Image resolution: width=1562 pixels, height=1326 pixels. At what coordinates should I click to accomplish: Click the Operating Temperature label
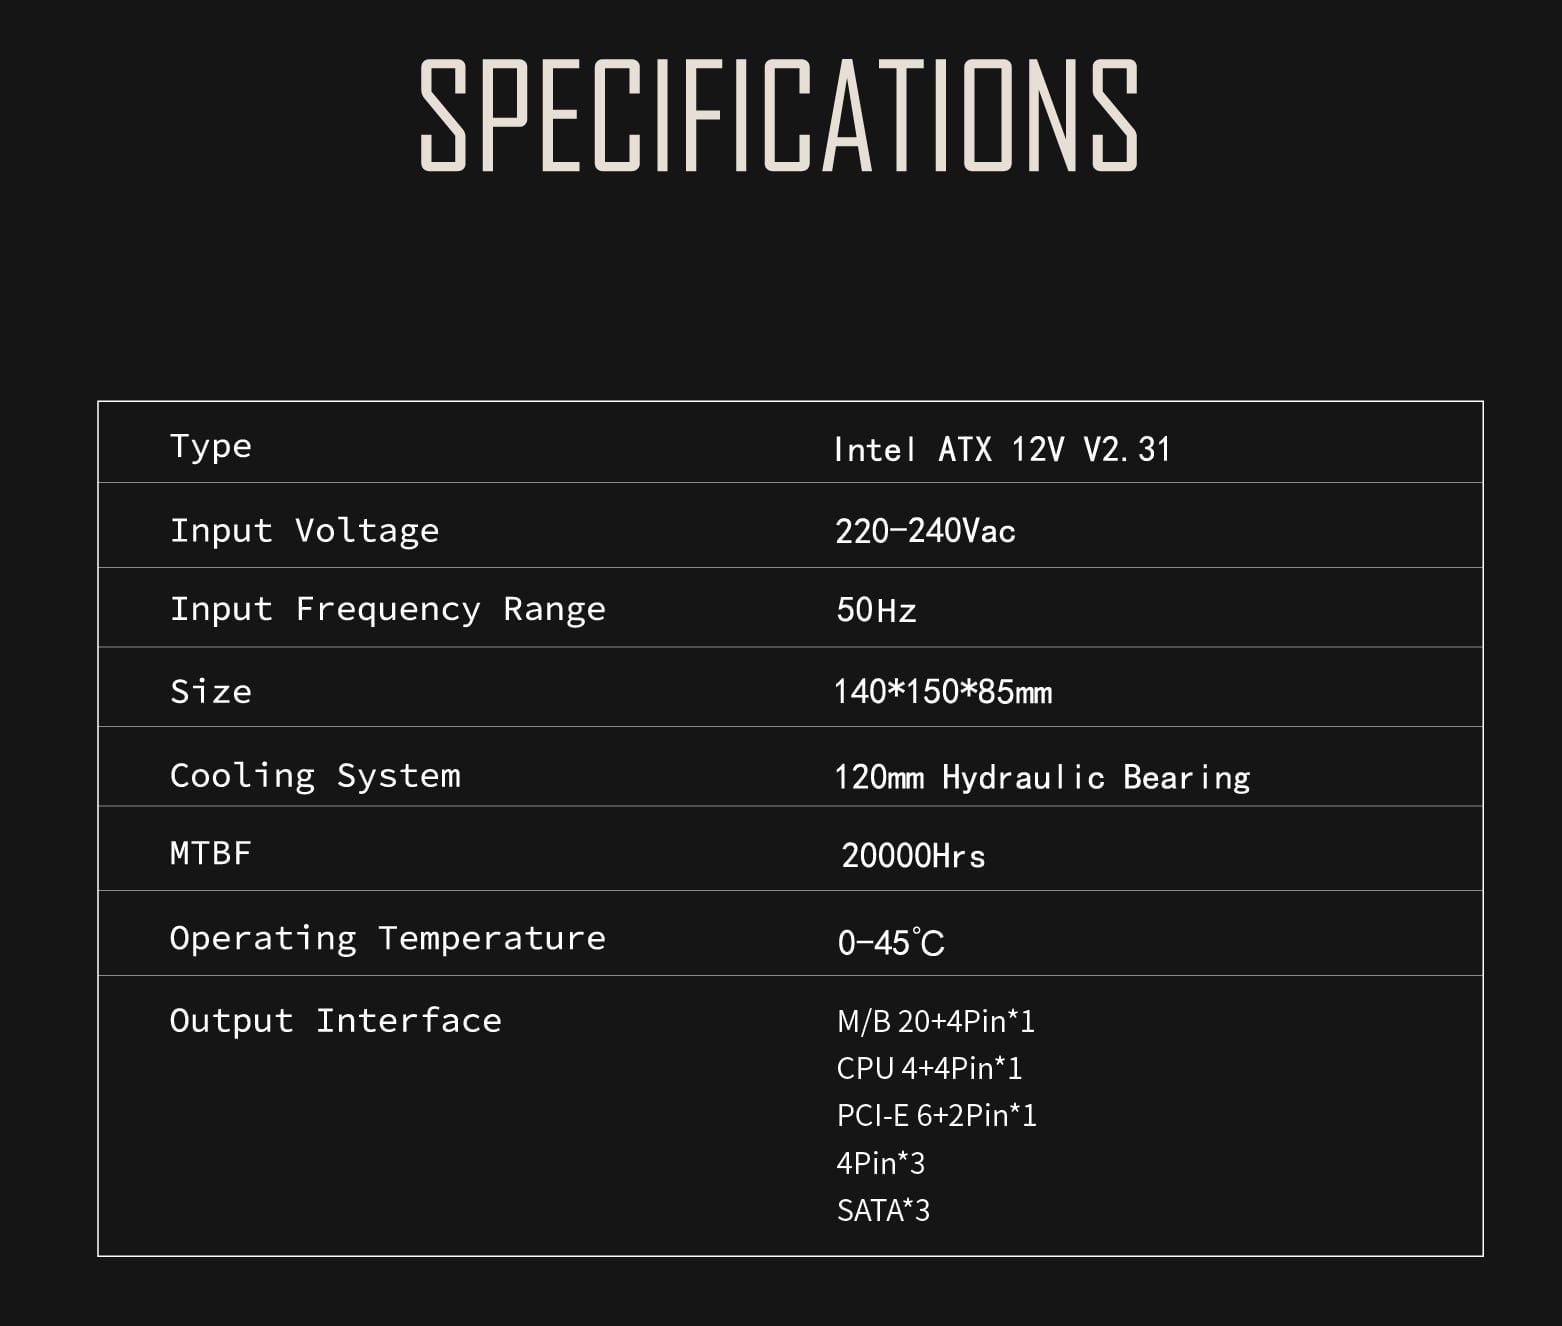click(387, 938)
